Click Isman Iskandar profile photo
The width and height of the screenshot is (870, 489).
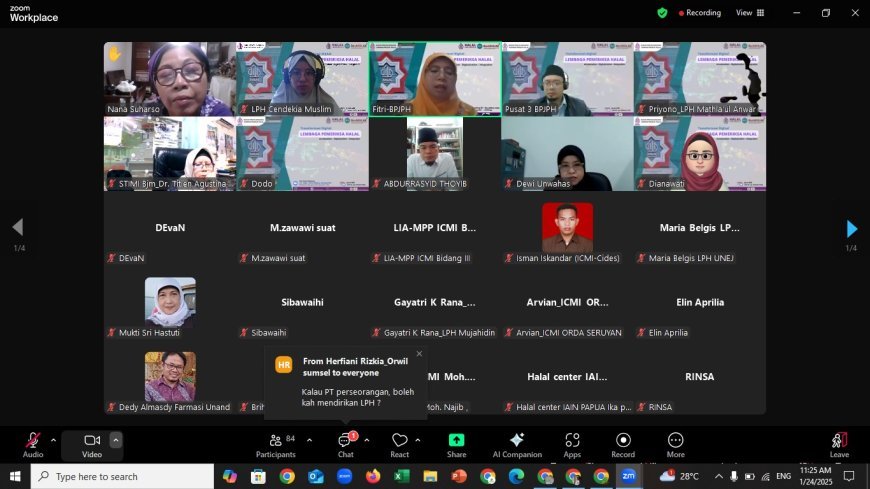click(x=568, y=227)
